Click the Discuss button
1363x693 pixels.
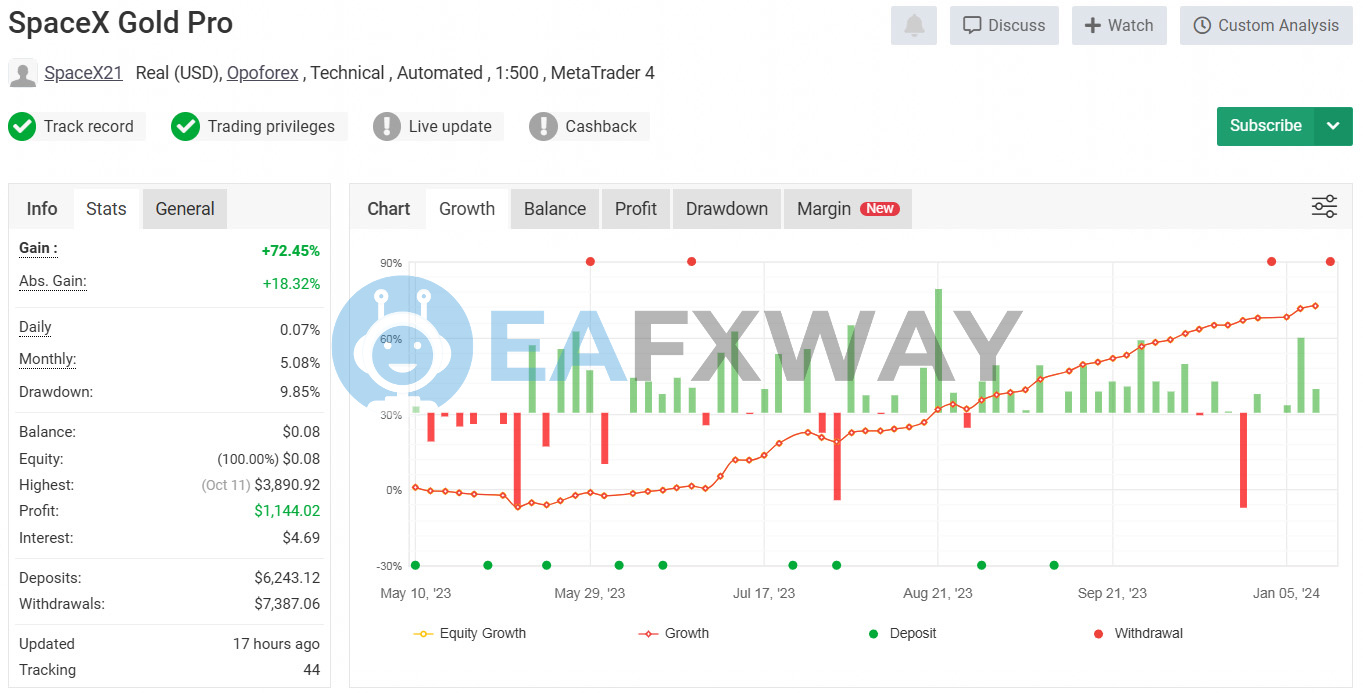click(x=1004, y=26)
